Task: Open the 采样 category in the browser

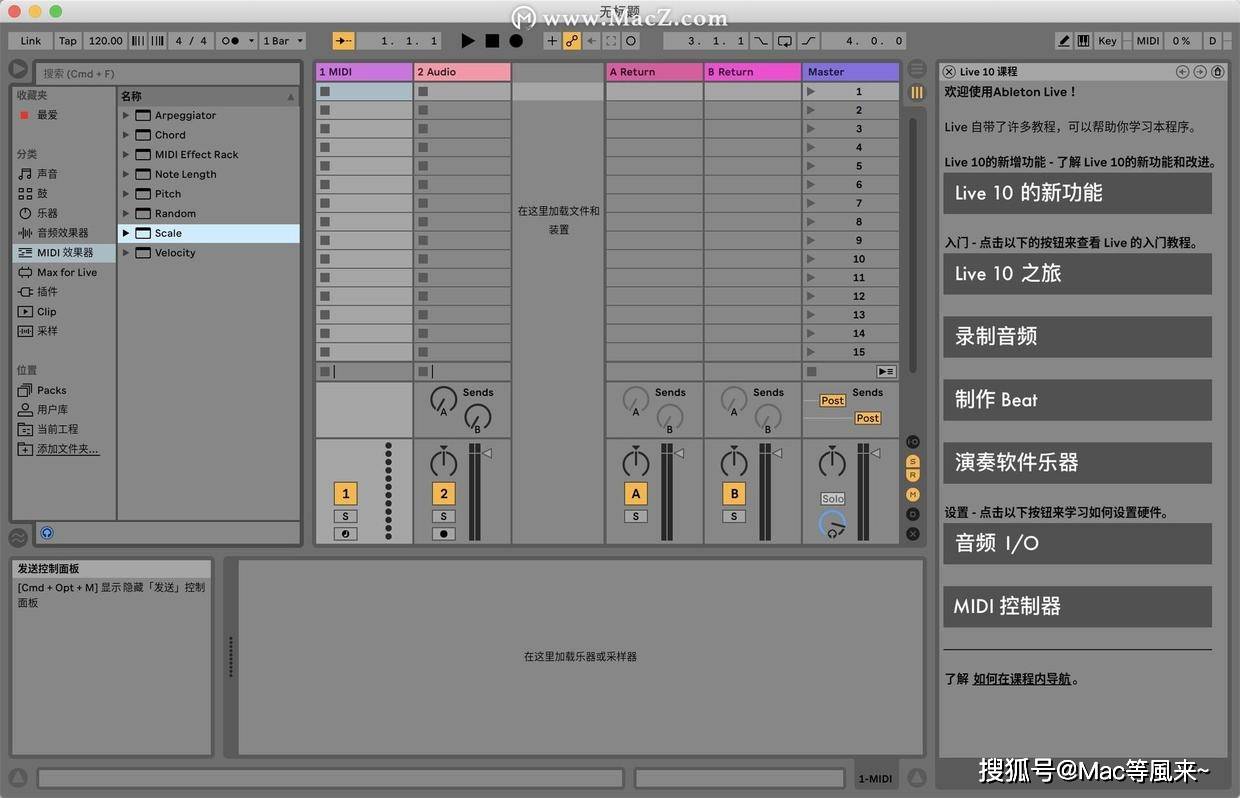Action: 47,331
